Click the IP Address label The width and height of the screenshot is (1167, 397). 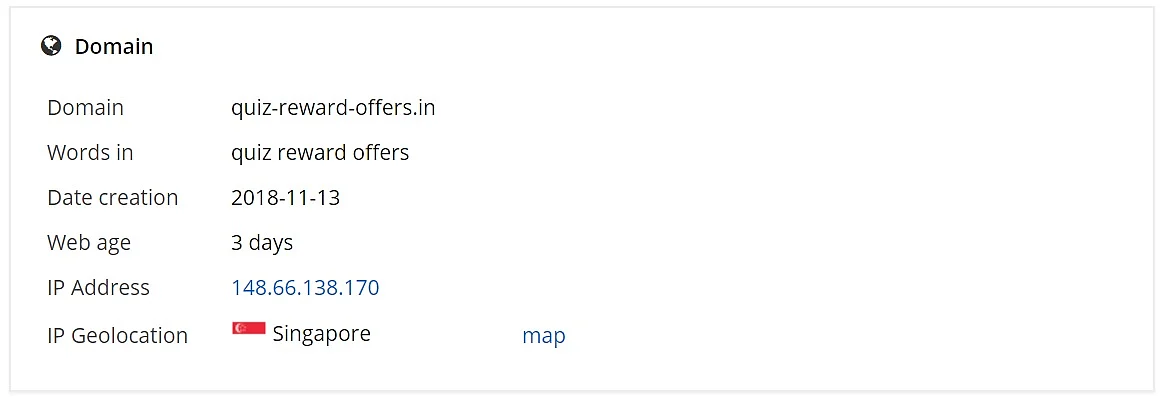tap(98, 288)
